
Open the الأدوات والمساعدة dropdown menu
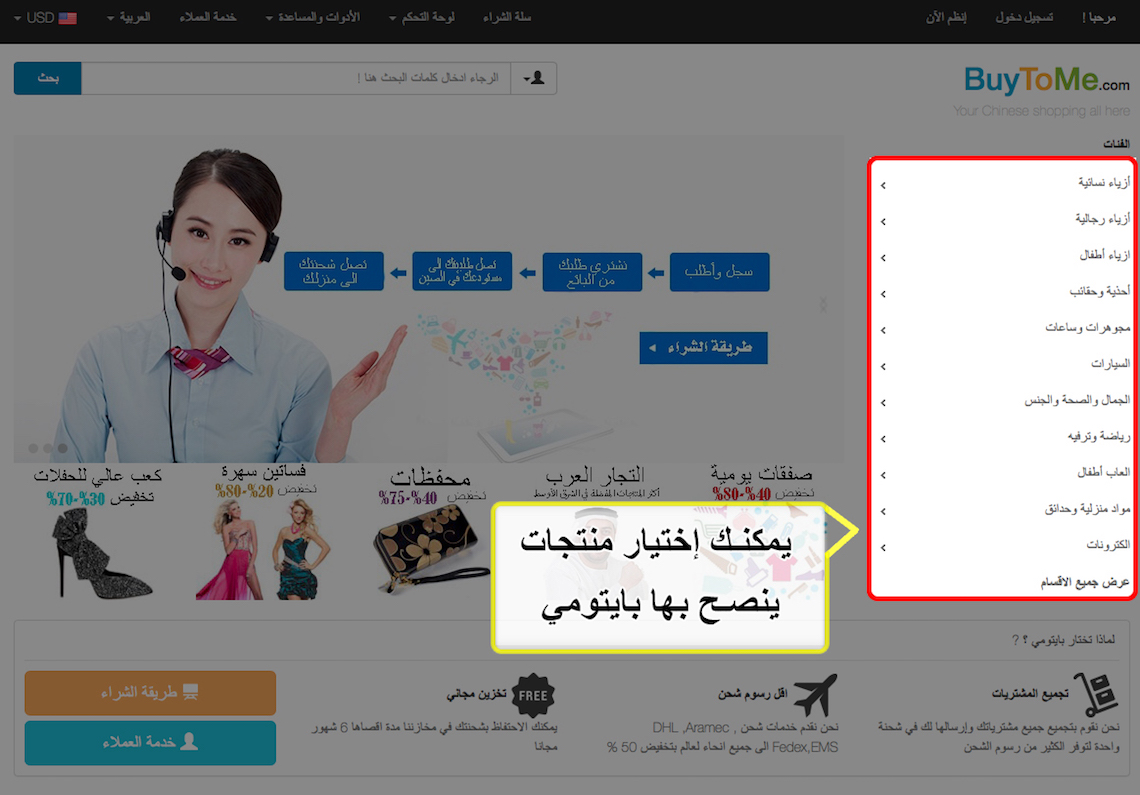click(312, 18)
